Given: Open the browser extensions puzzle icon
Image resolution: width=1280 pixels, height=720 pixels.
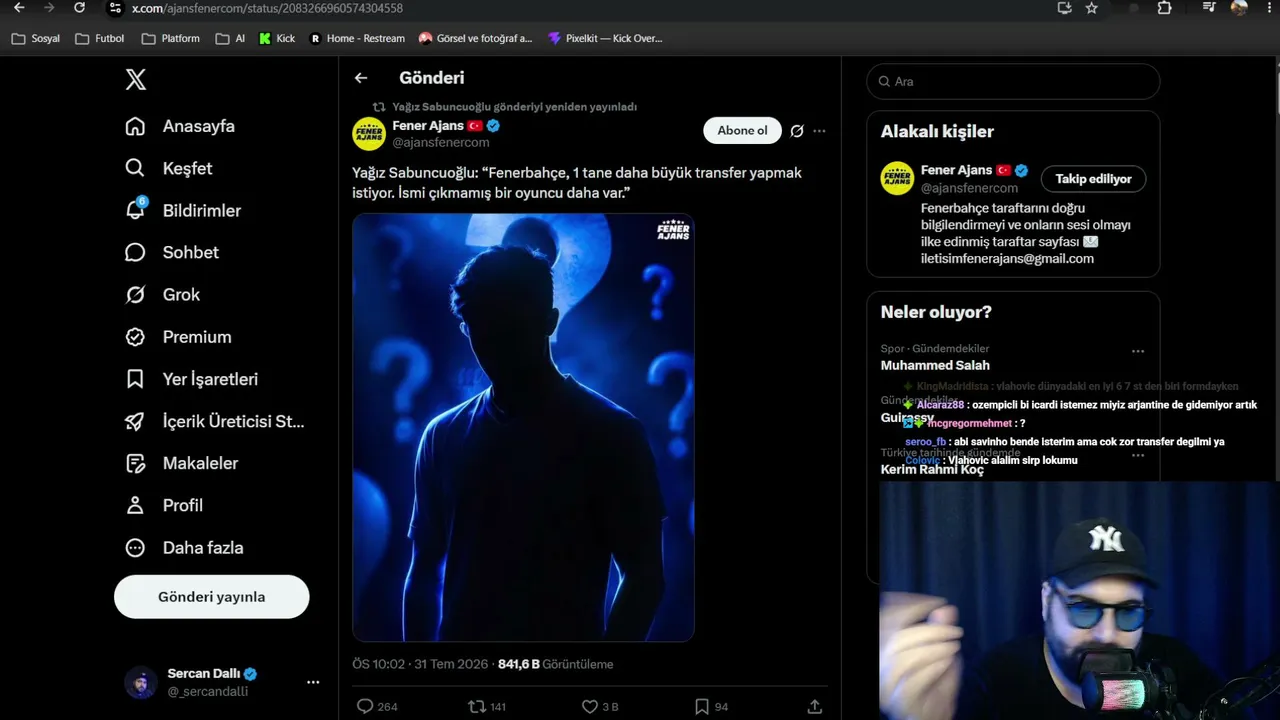Looking at the screenshot, I should [x=1165, y=8].
